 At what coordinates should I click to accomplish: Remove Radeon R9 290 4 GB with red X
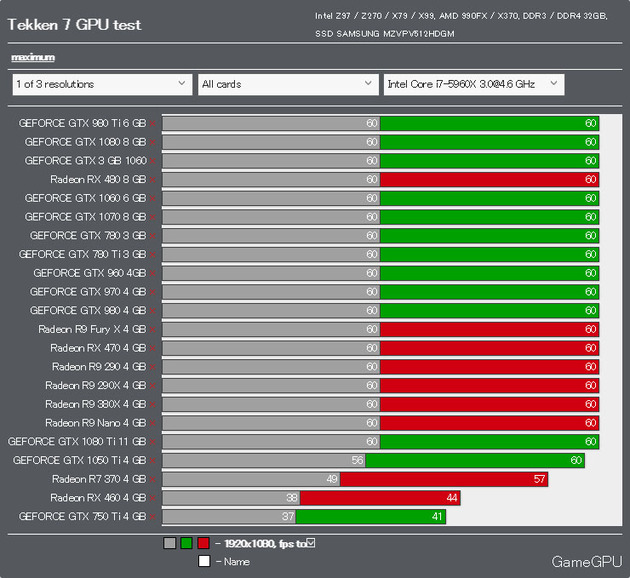[153, 367]
